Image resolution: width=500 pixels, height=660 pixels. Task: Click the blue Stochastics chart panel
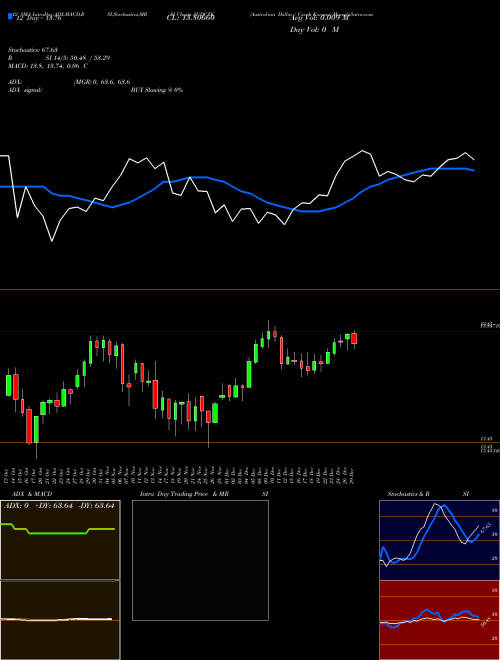(x=439, y=540)
